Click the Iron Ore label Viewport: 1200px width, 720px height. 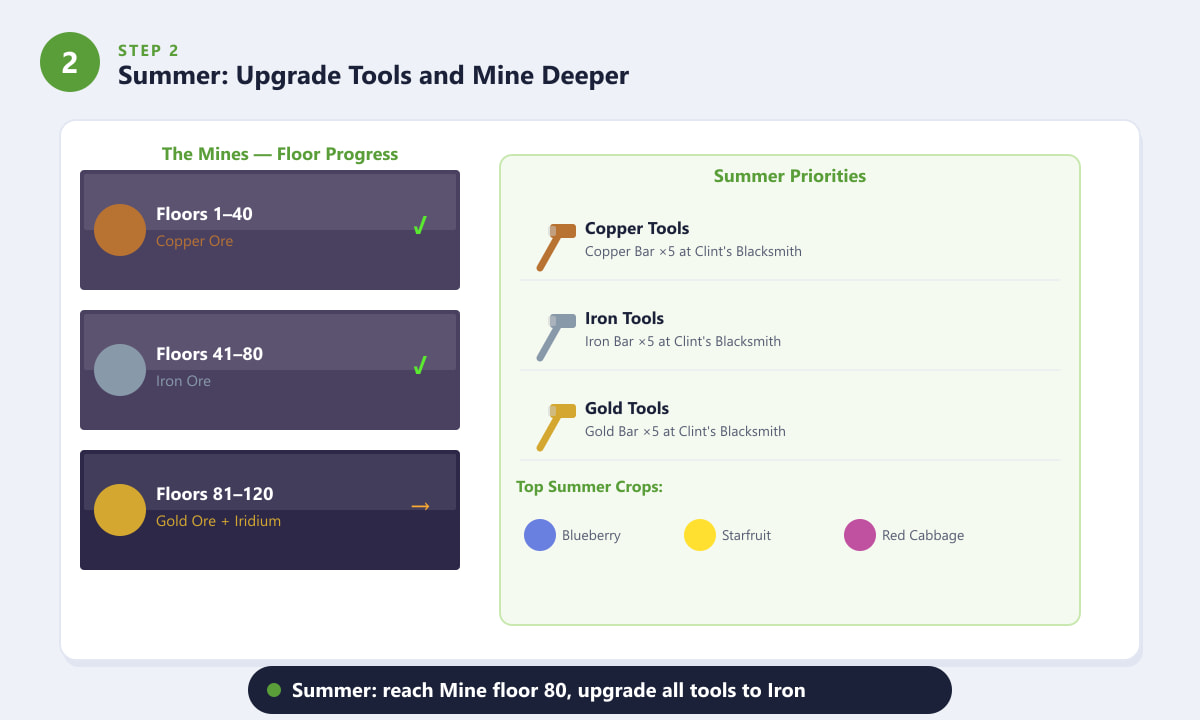(183, 381)
